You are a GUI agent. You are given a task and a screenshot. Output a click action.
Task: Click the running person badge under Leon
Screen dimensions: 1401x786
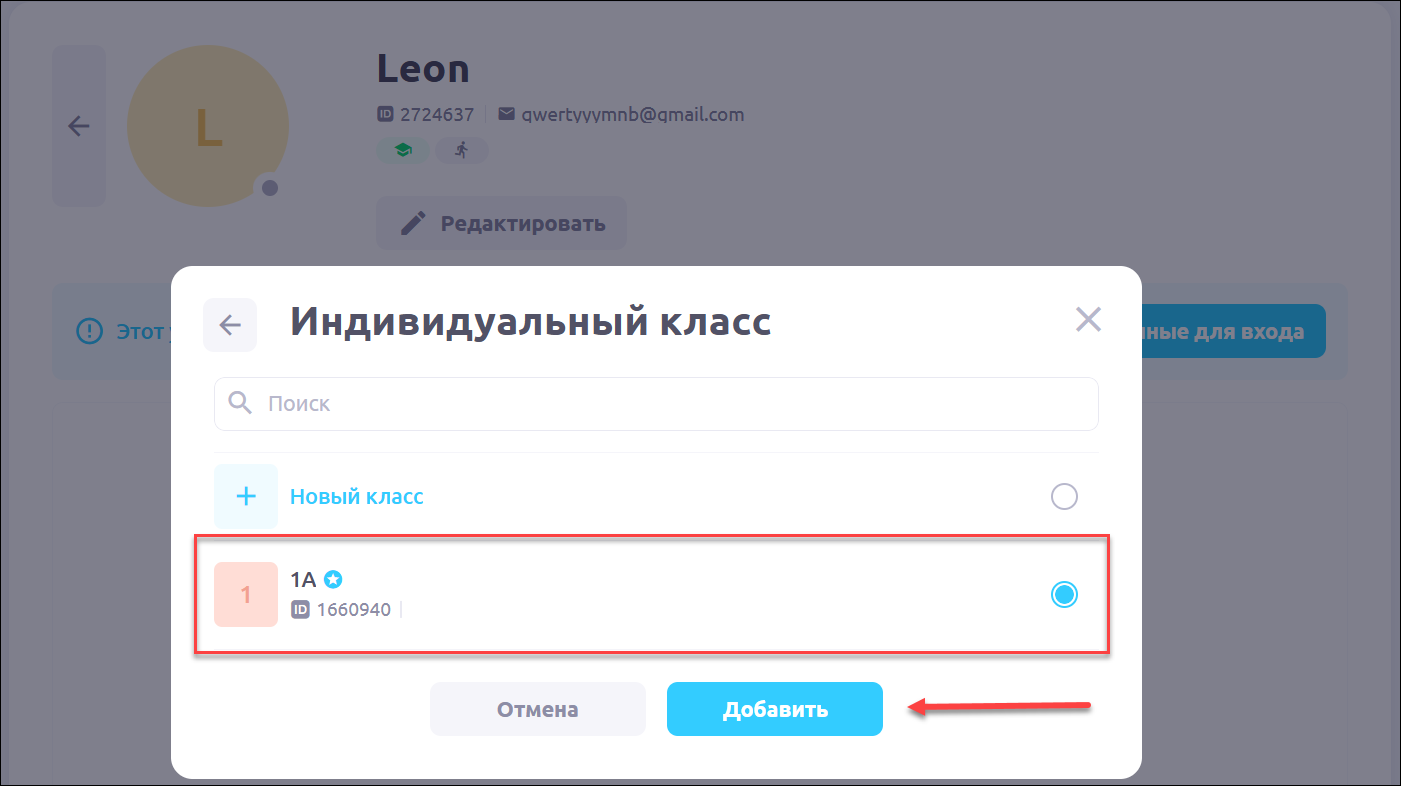461,150
